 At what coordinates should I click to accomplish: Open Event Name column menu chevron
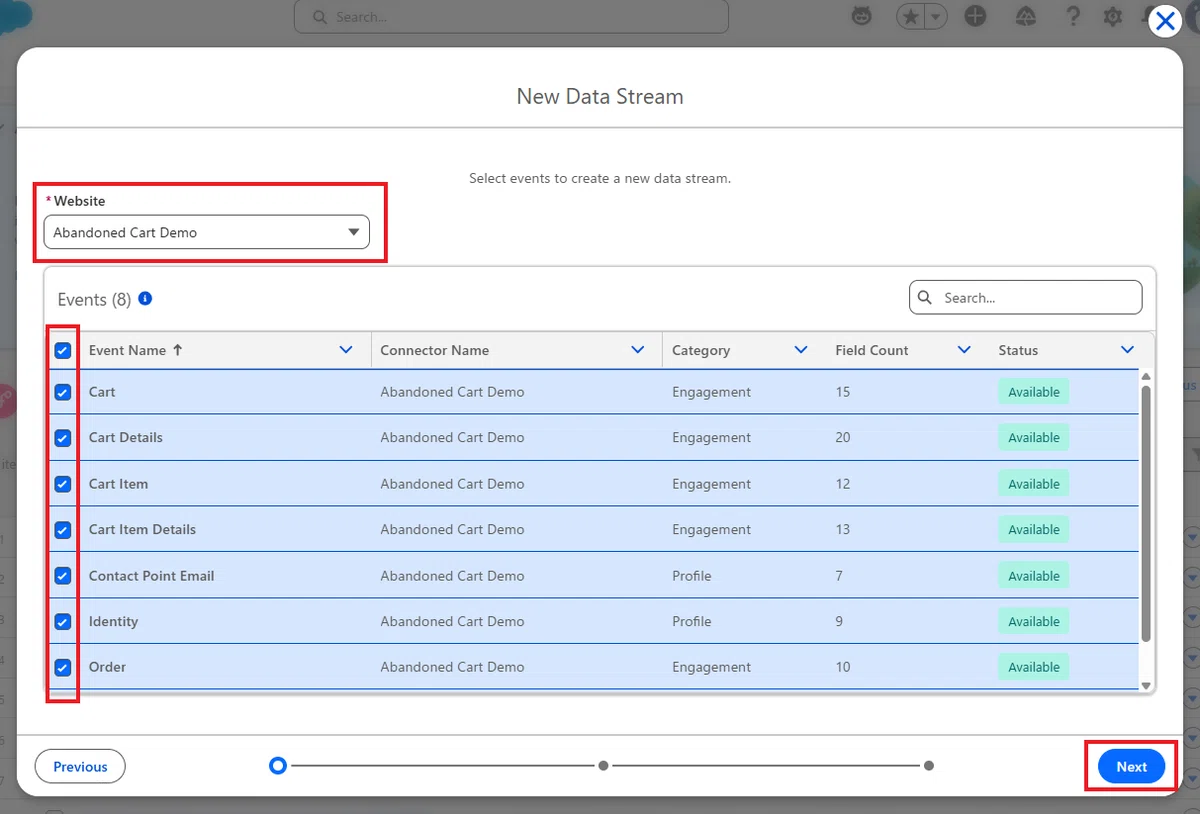click(x=346, y=350)
